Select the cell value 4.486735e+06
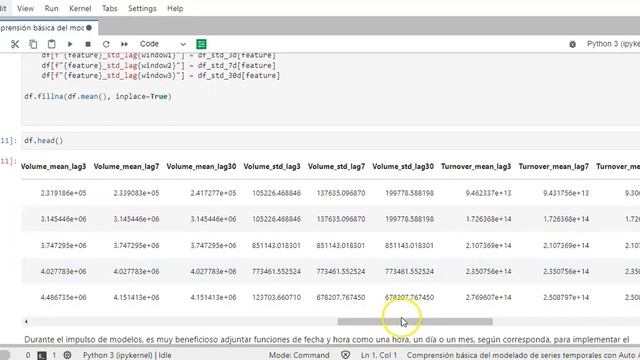This screenshot has width=640, height=360. [x=63, y=298]
